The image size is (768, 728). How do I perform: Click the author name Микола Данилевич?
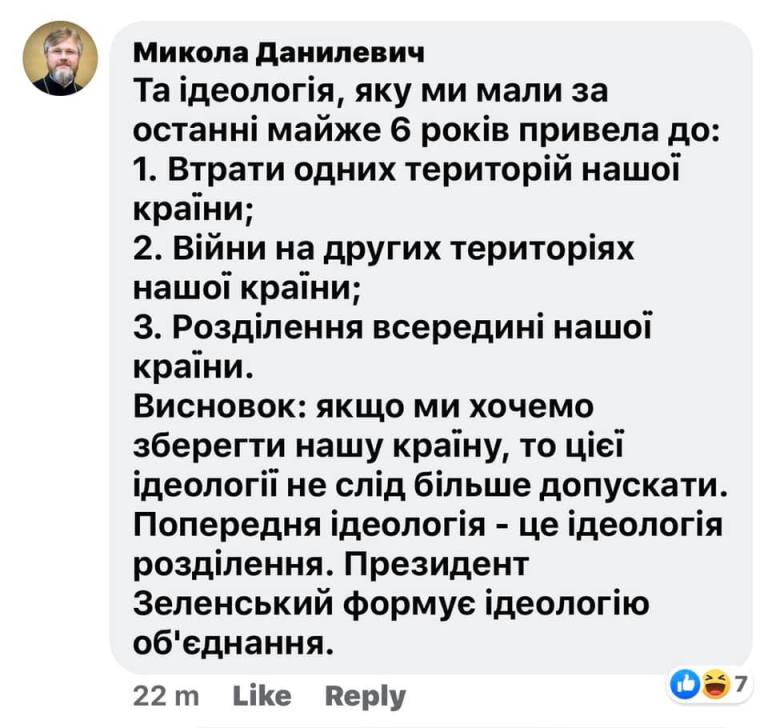click(279, 53)
